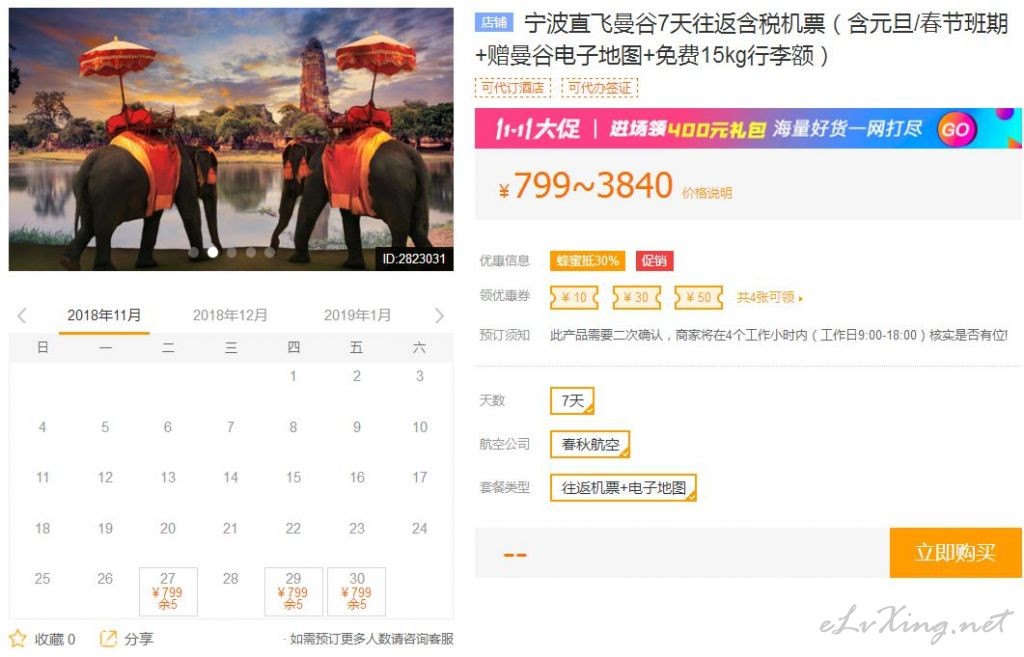Select the 7天 duration option
The image size is (1024, 657).
572,400
